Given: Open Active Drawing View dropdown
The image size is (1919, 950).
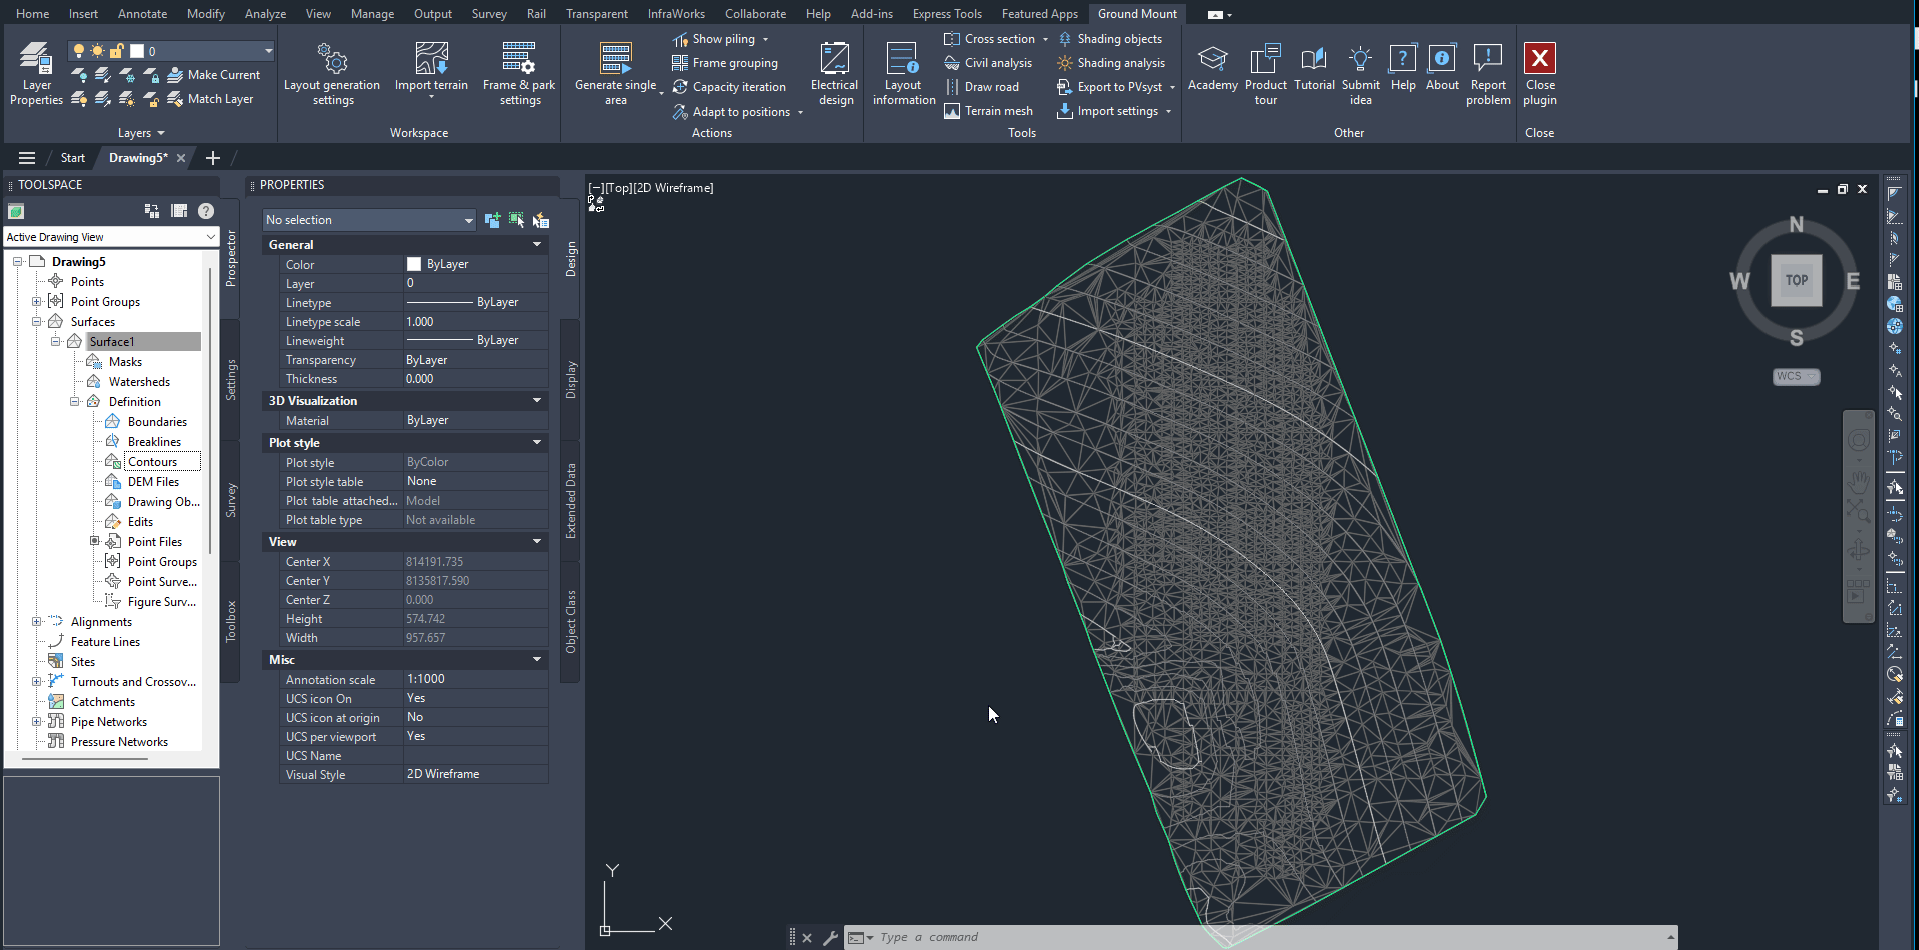Looking at the screenshot, I should [111, 237].
